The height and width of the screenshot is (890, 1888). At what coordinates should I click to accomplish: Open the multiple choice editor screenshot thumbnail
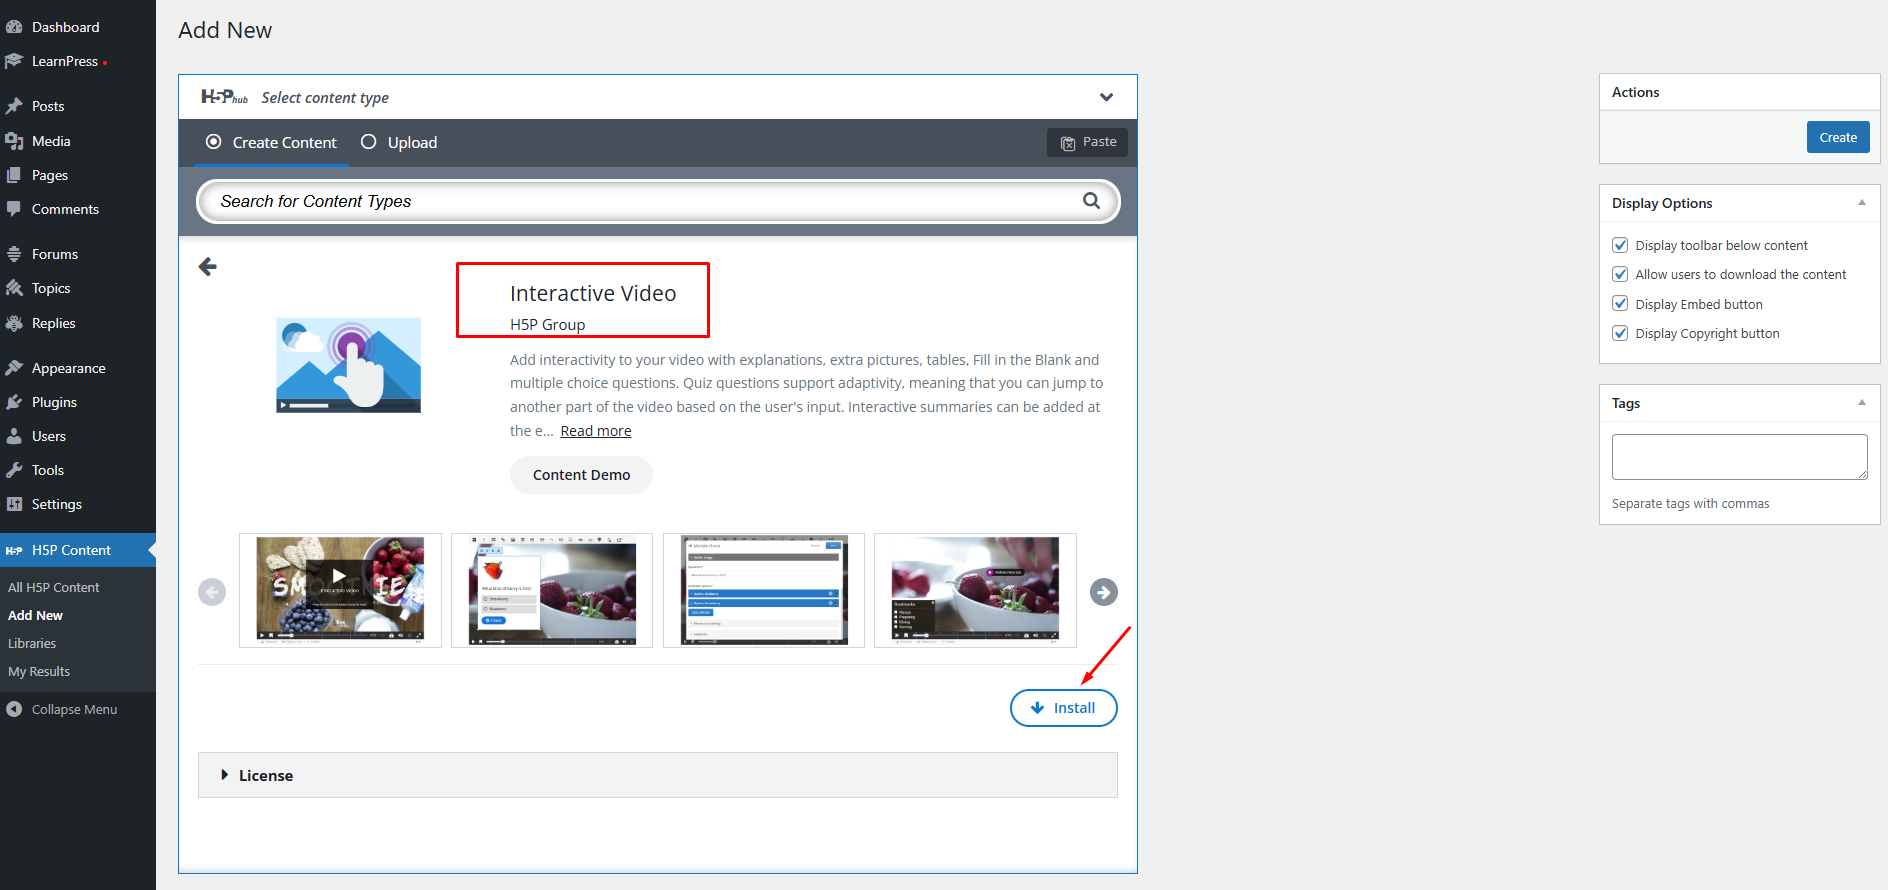(x=764, y=590)
